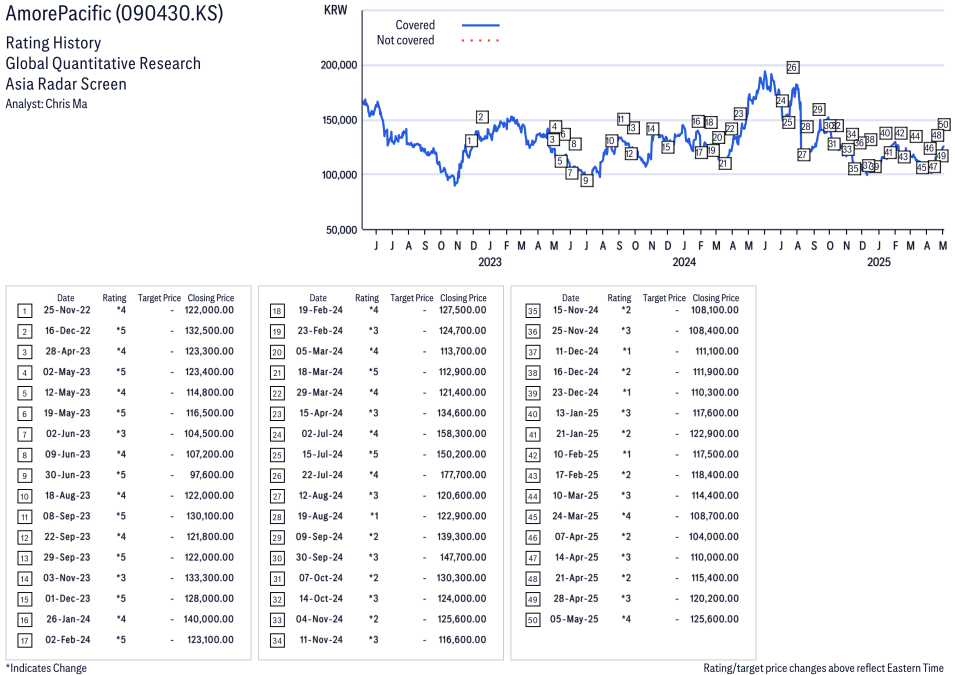Select the 'Analyst: Chris Ma' line
The height and width of the screenshot is (675, 955).
click(x=46, y=104)
